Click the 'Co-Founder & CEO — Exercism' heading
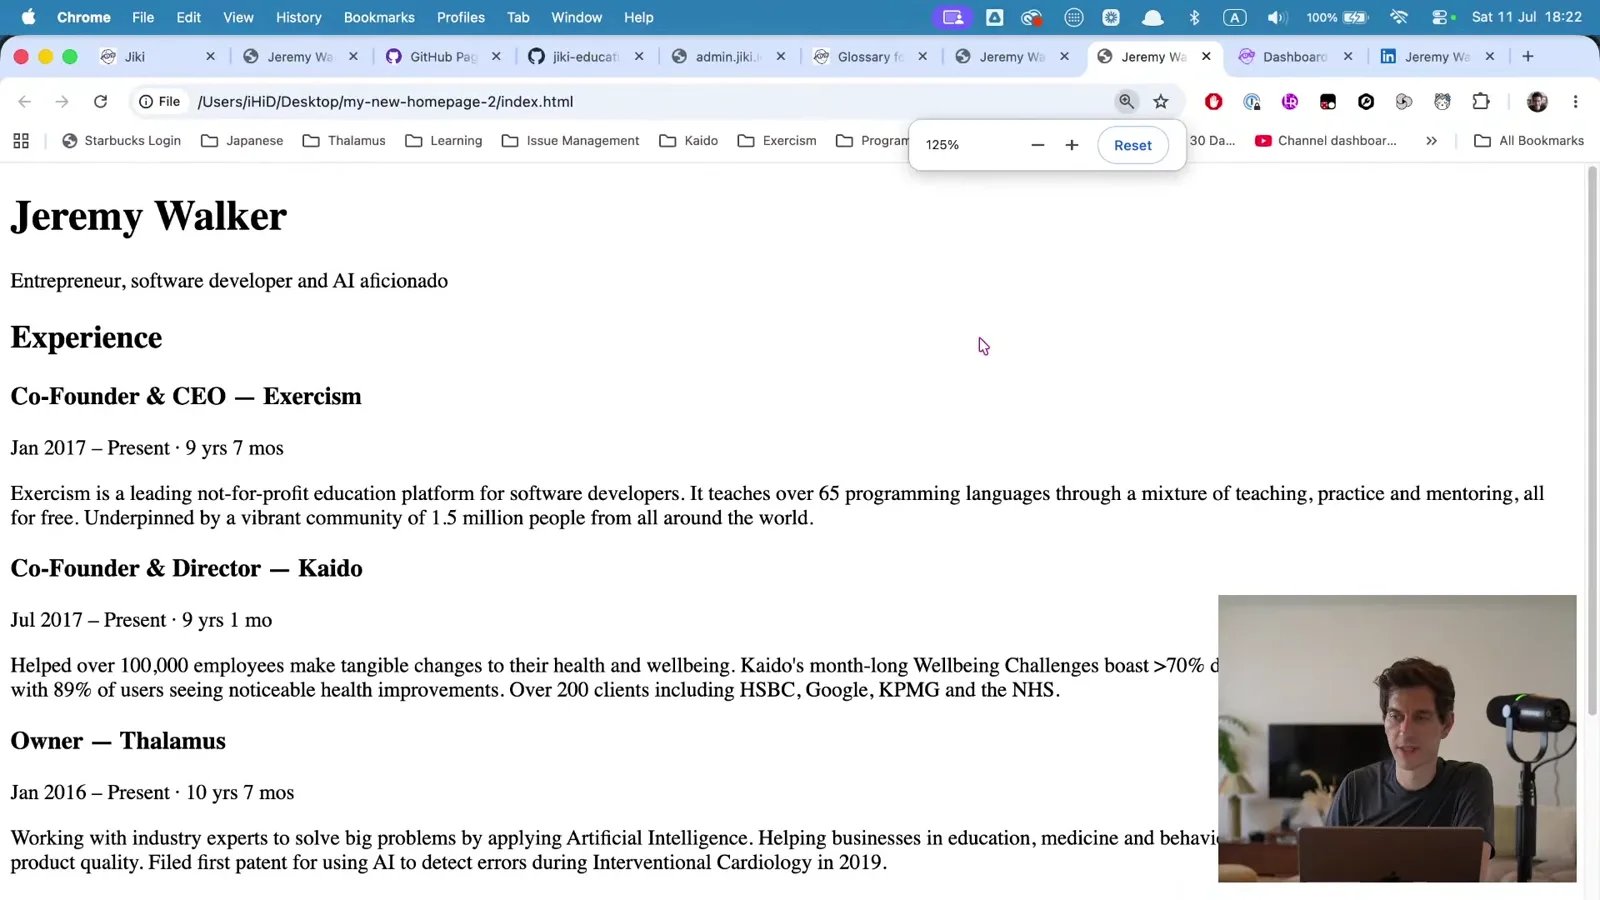Image resolution: width=1600 pixels, height=900 pixels. (x=186, y=397)
